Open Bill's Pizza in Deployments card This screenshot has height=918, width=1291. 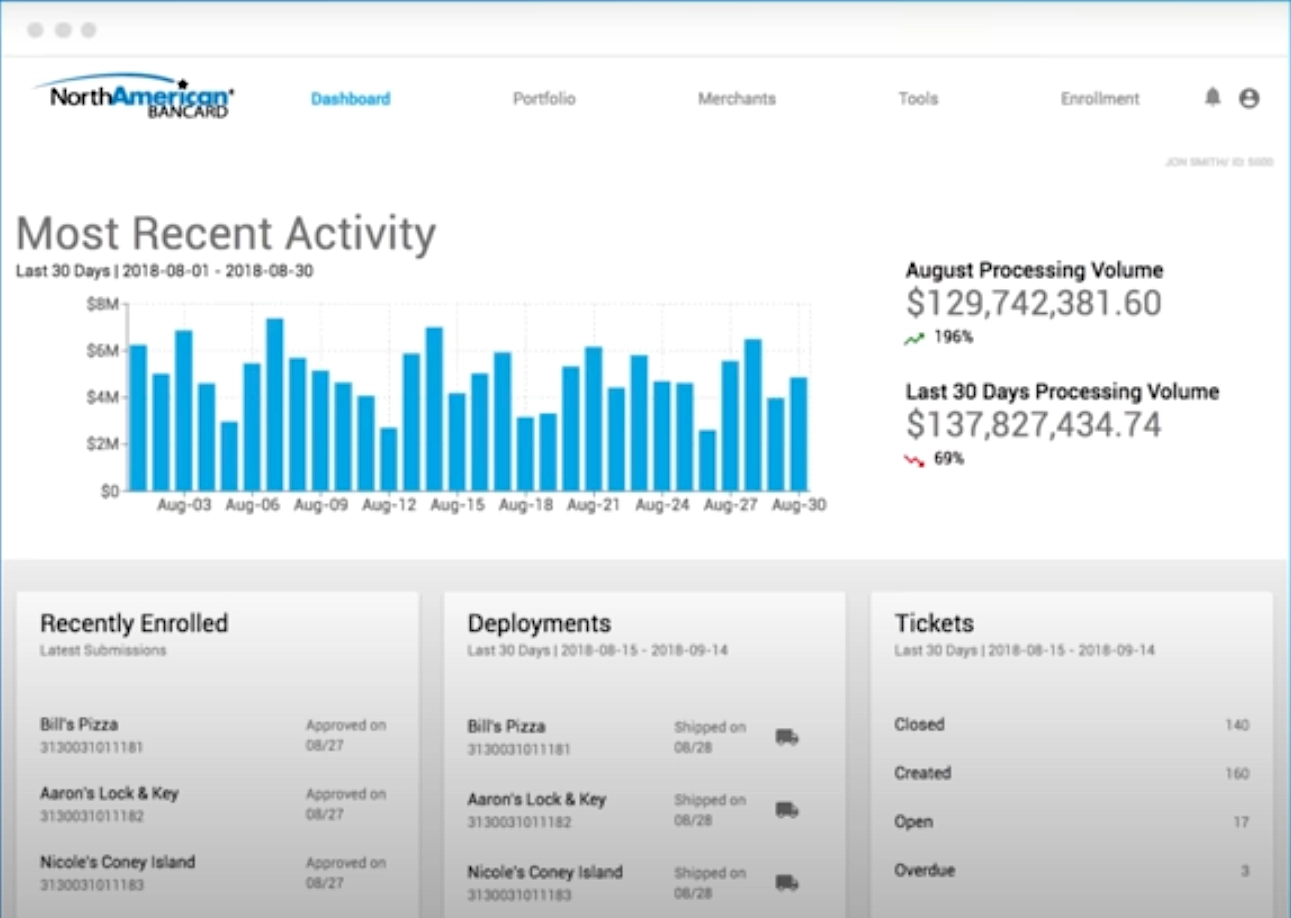[x=506, y=726]
